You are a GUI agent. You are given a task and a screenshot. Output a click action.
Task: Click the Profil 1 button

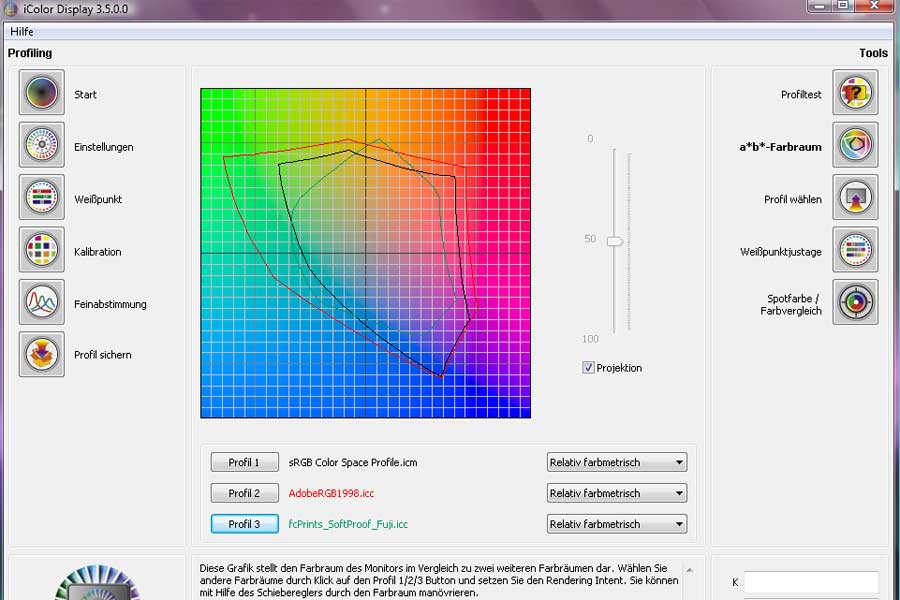pyautogui.click(x=245, y=462)
